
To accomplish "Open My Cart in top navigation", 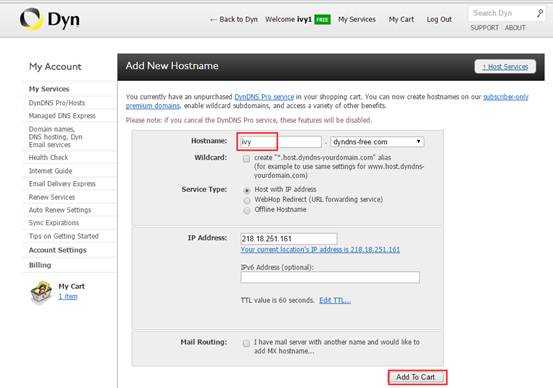I will point(401,19).
